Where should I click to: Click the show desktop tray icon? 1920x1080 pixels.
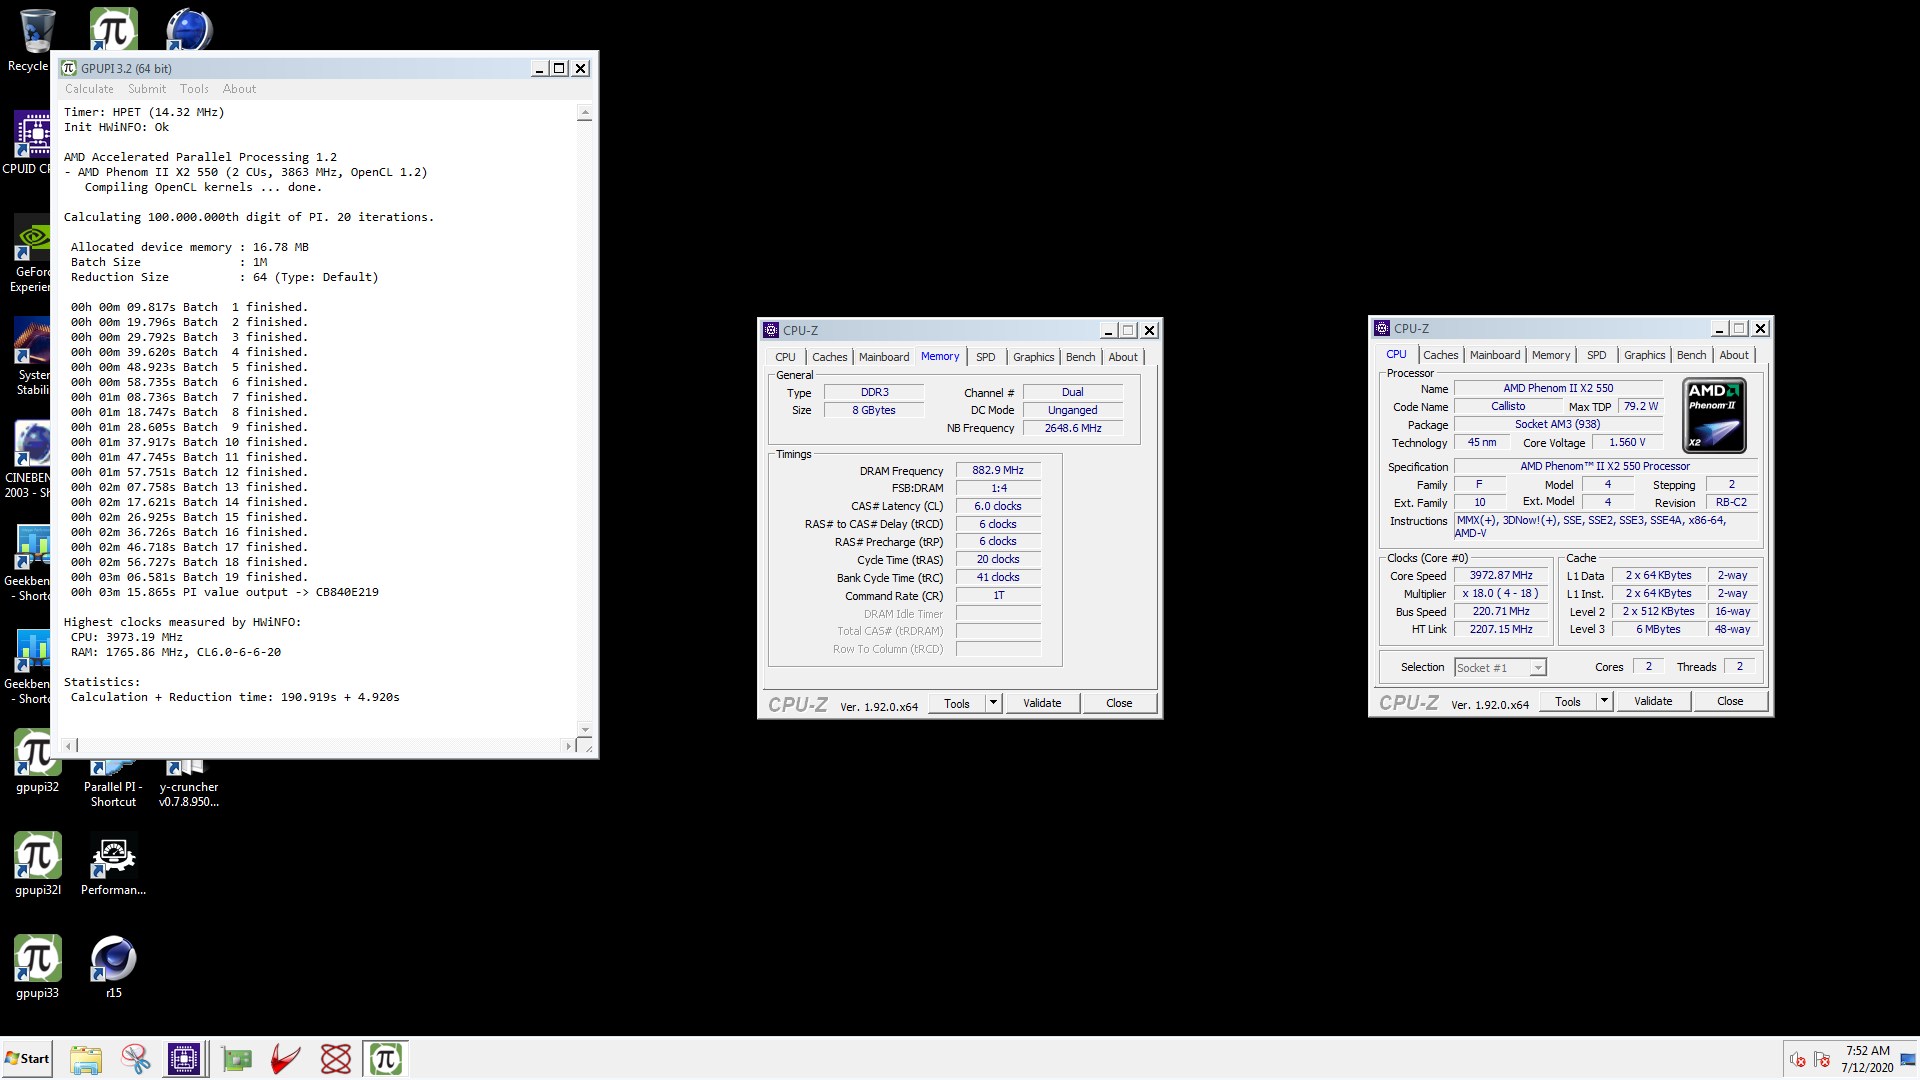pos(1909,1060)
